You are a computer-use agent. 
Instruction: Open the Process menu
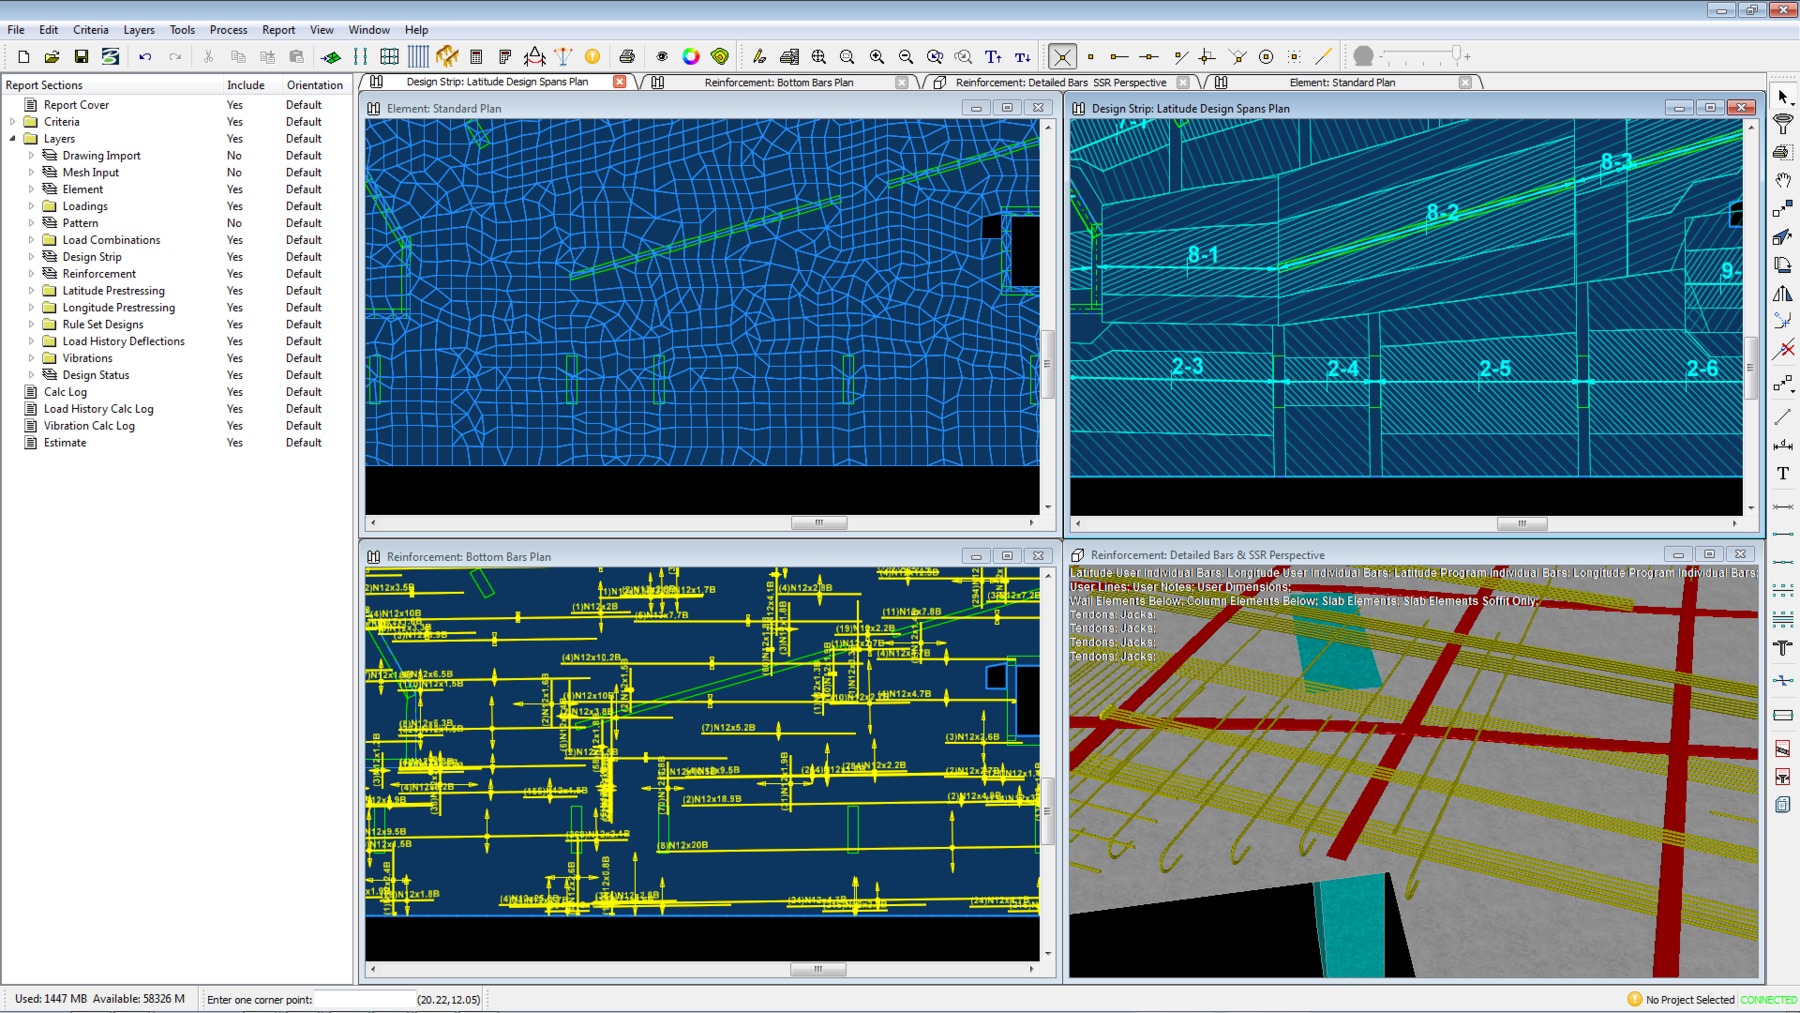(228, 30)
